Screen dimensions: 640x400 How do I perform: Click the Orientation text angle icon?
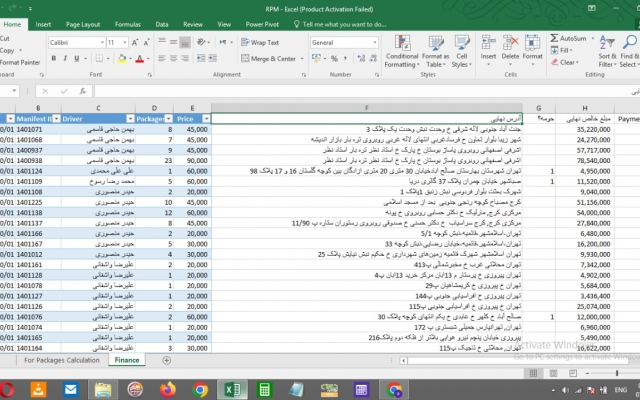[x=201, y=42]
